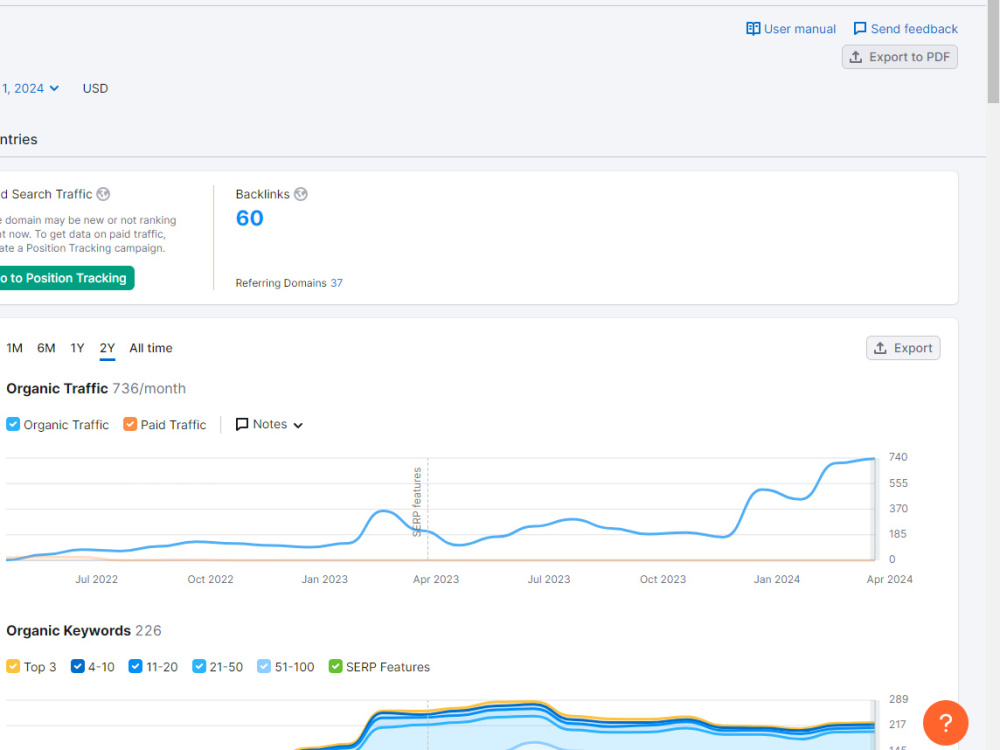1000x750 pixels.
Task: Select the 6M time range tab
Action: 46,348
